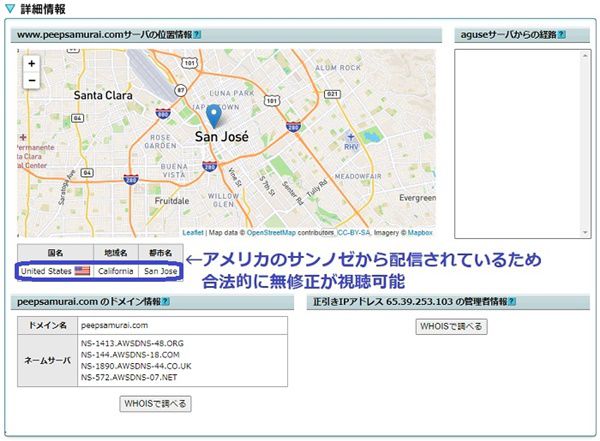Open the CC-BY-SA license link
This screenshot has width=600, height=441.
point(354,232)
